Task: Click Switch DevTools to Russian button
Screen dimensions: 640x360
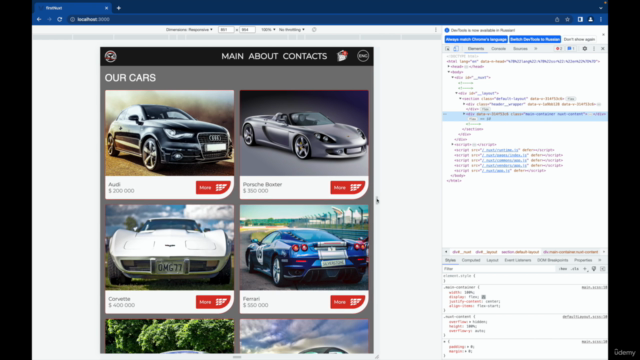Action: coord(535,39)
